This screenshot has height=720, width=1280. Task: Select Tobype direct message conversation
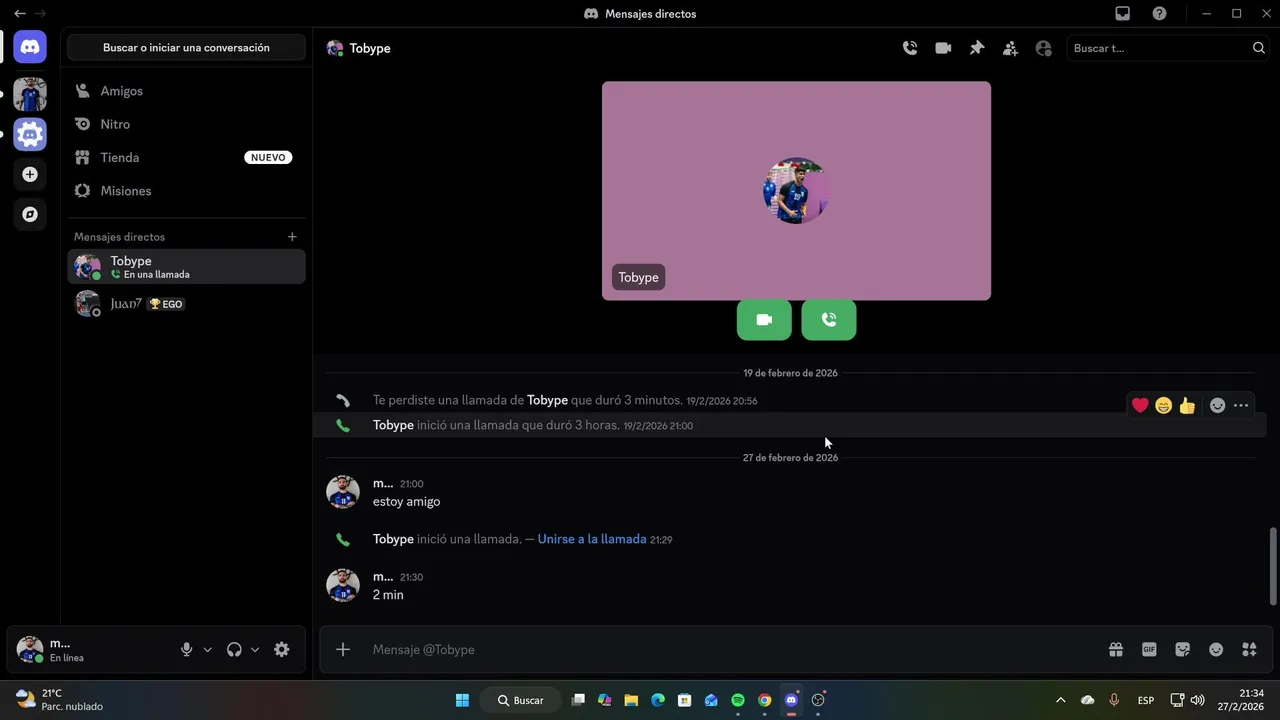pos(186,267)
